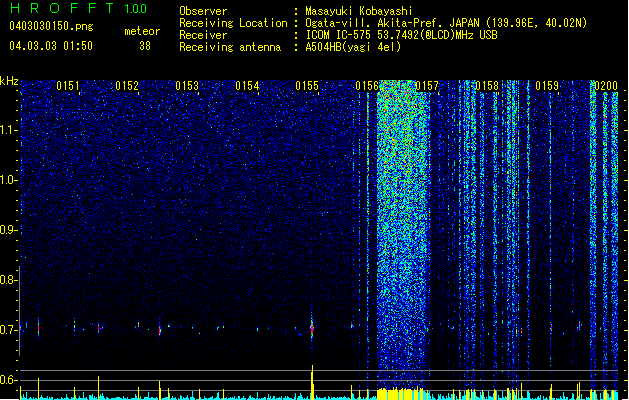Click time marker 0158
This screenshot has width=629, height=400.
click(487, 86)
